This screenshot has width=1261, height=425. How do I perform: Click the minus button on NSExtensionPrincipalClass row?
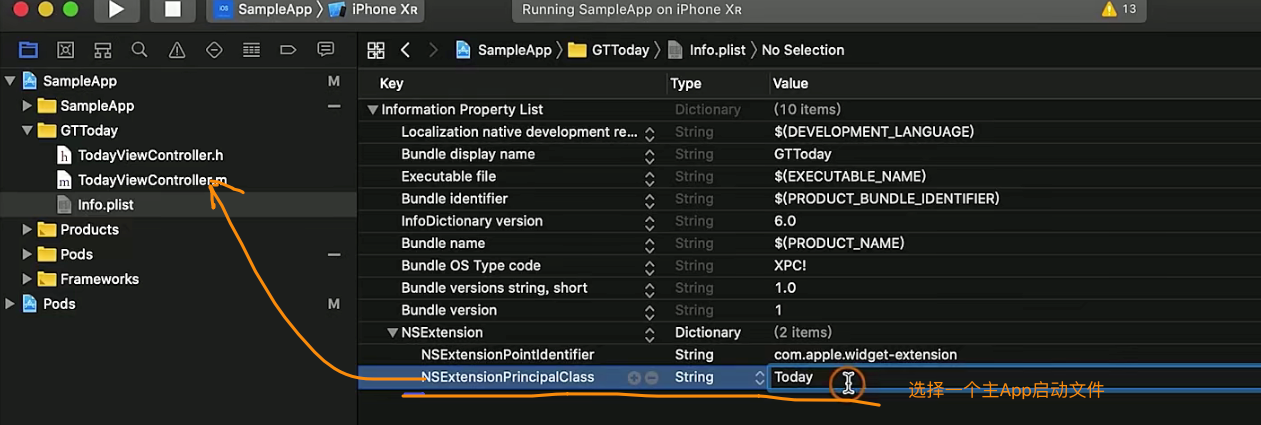[x=651, y=378]
